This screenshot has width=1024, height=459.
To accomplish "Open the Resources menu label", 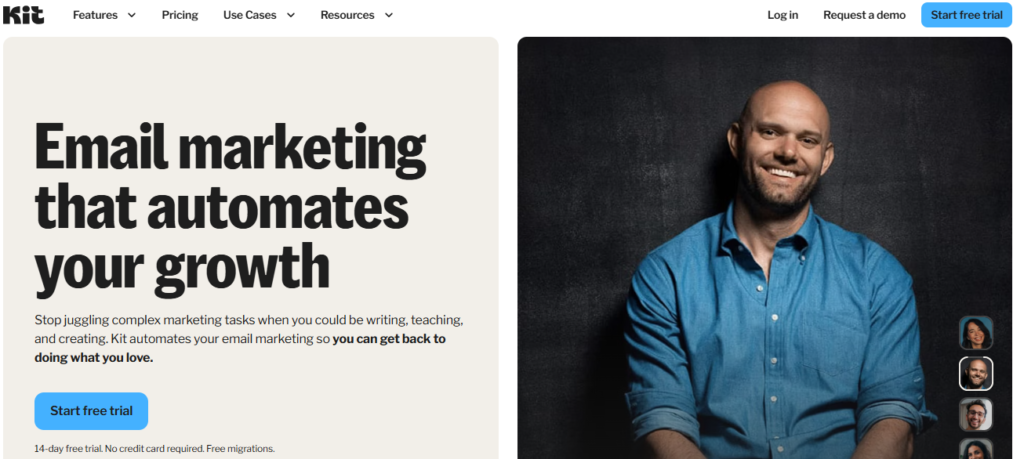I will click(347, 15).
